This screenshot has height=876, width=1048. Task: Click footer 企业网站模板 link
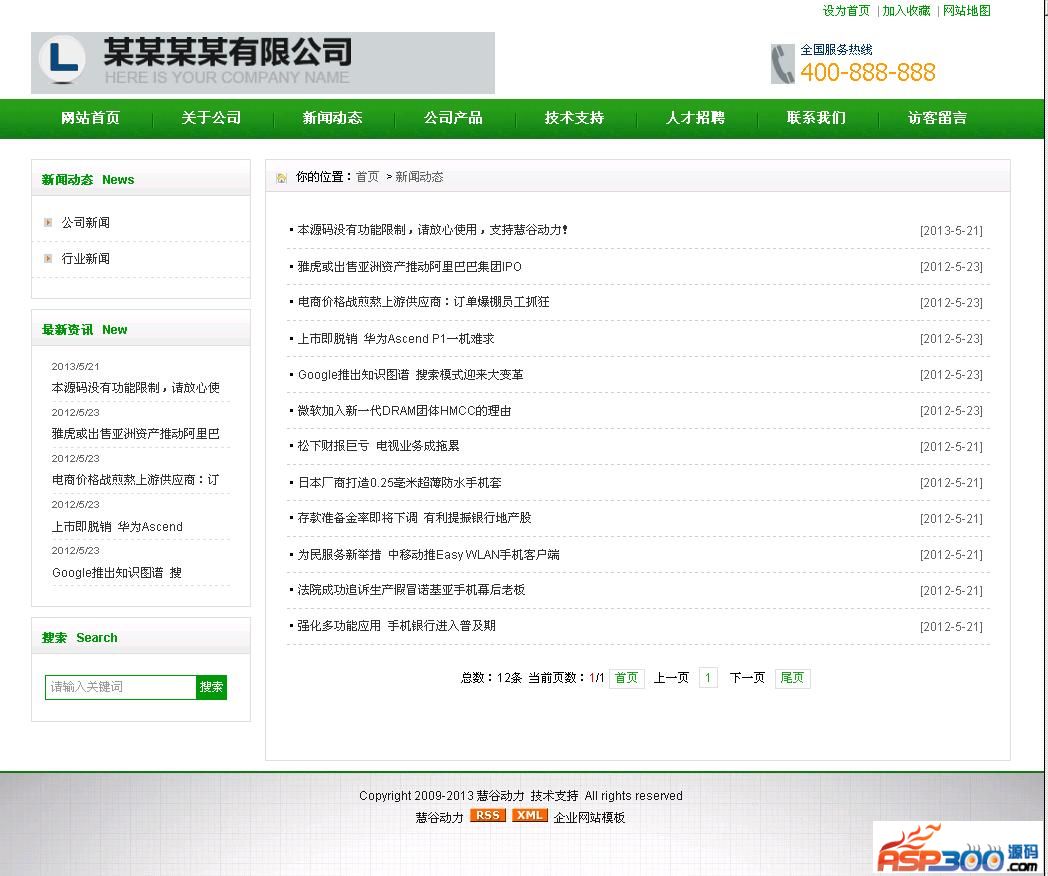point(590,818)
